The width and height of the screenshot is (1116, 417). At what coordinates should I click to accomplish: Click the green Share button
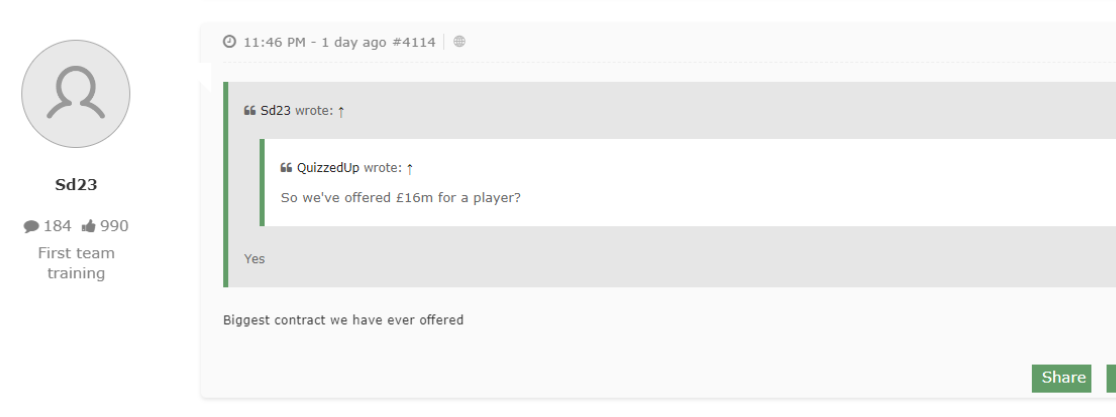pos(1061,378)
